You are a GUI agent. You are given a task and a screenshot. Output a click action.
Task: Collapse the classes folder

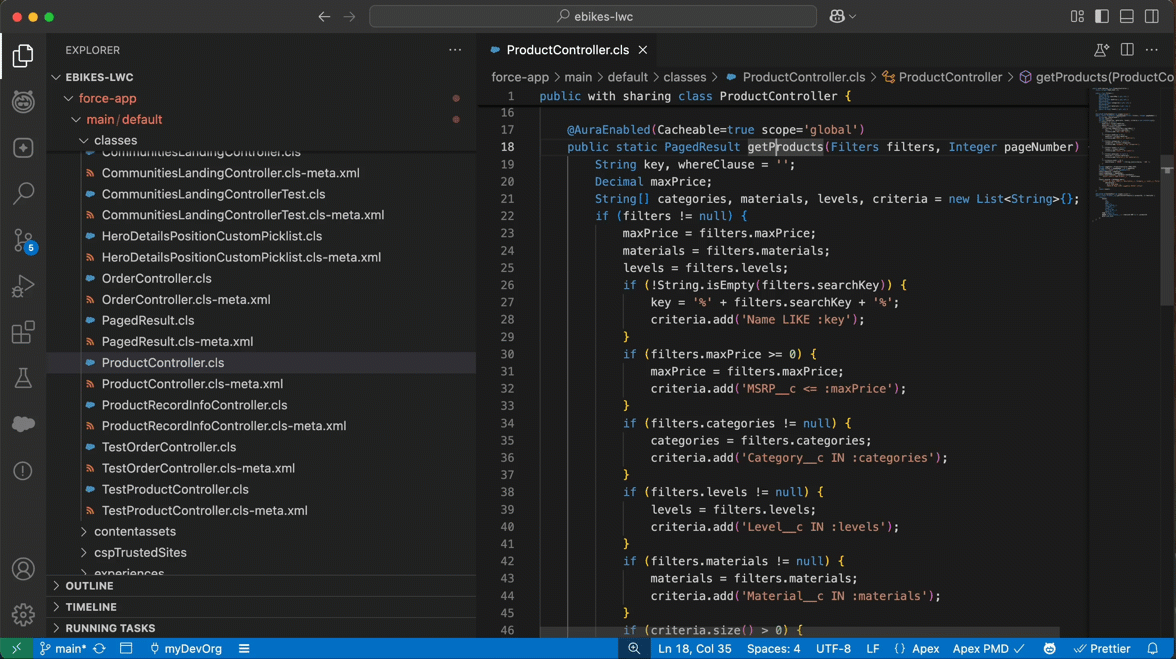(x=83, y=140)
